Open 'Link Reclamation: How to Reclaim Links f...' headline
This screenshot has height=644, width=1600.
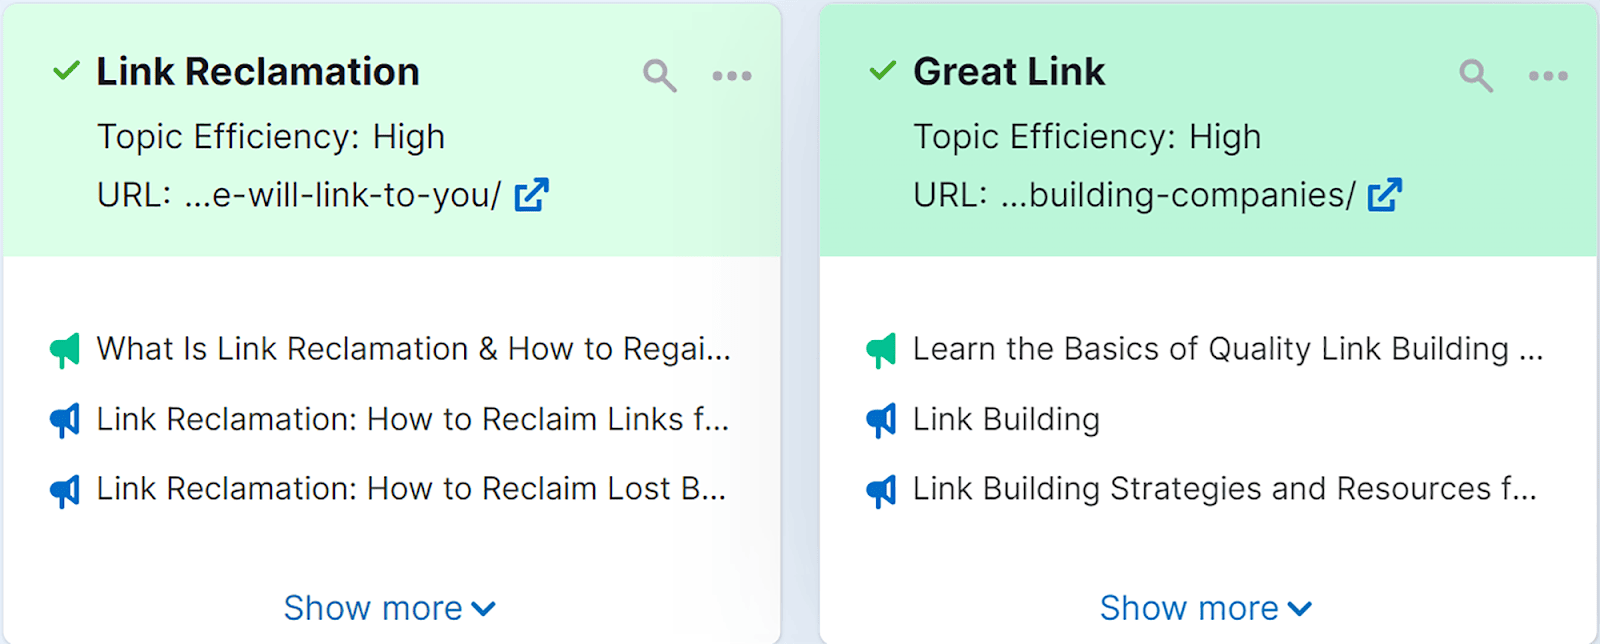pyautogui.click(x=412, y=419)
